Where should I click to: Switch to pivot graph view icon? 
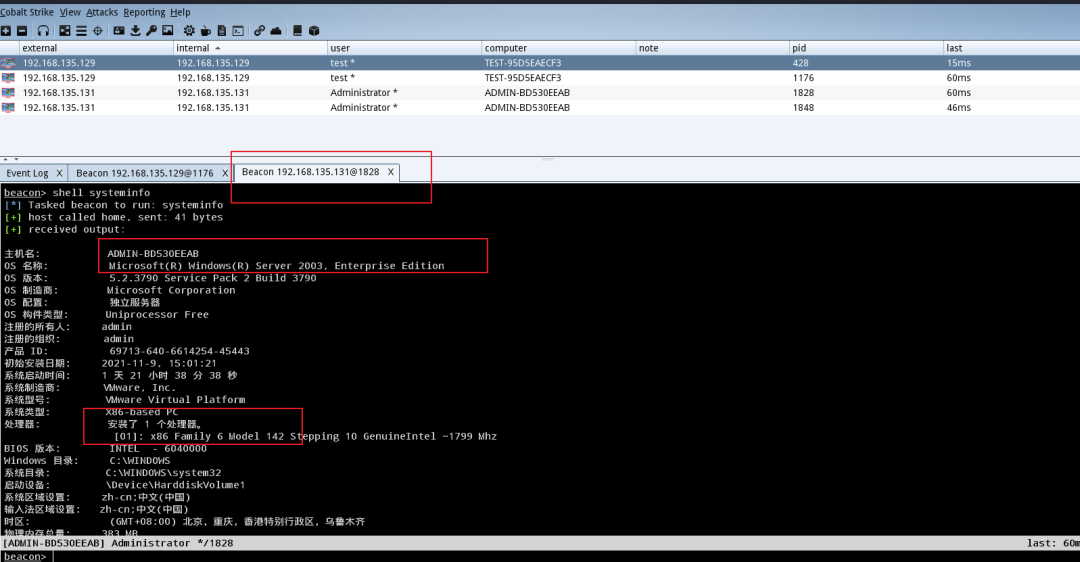tap(65, 30)
